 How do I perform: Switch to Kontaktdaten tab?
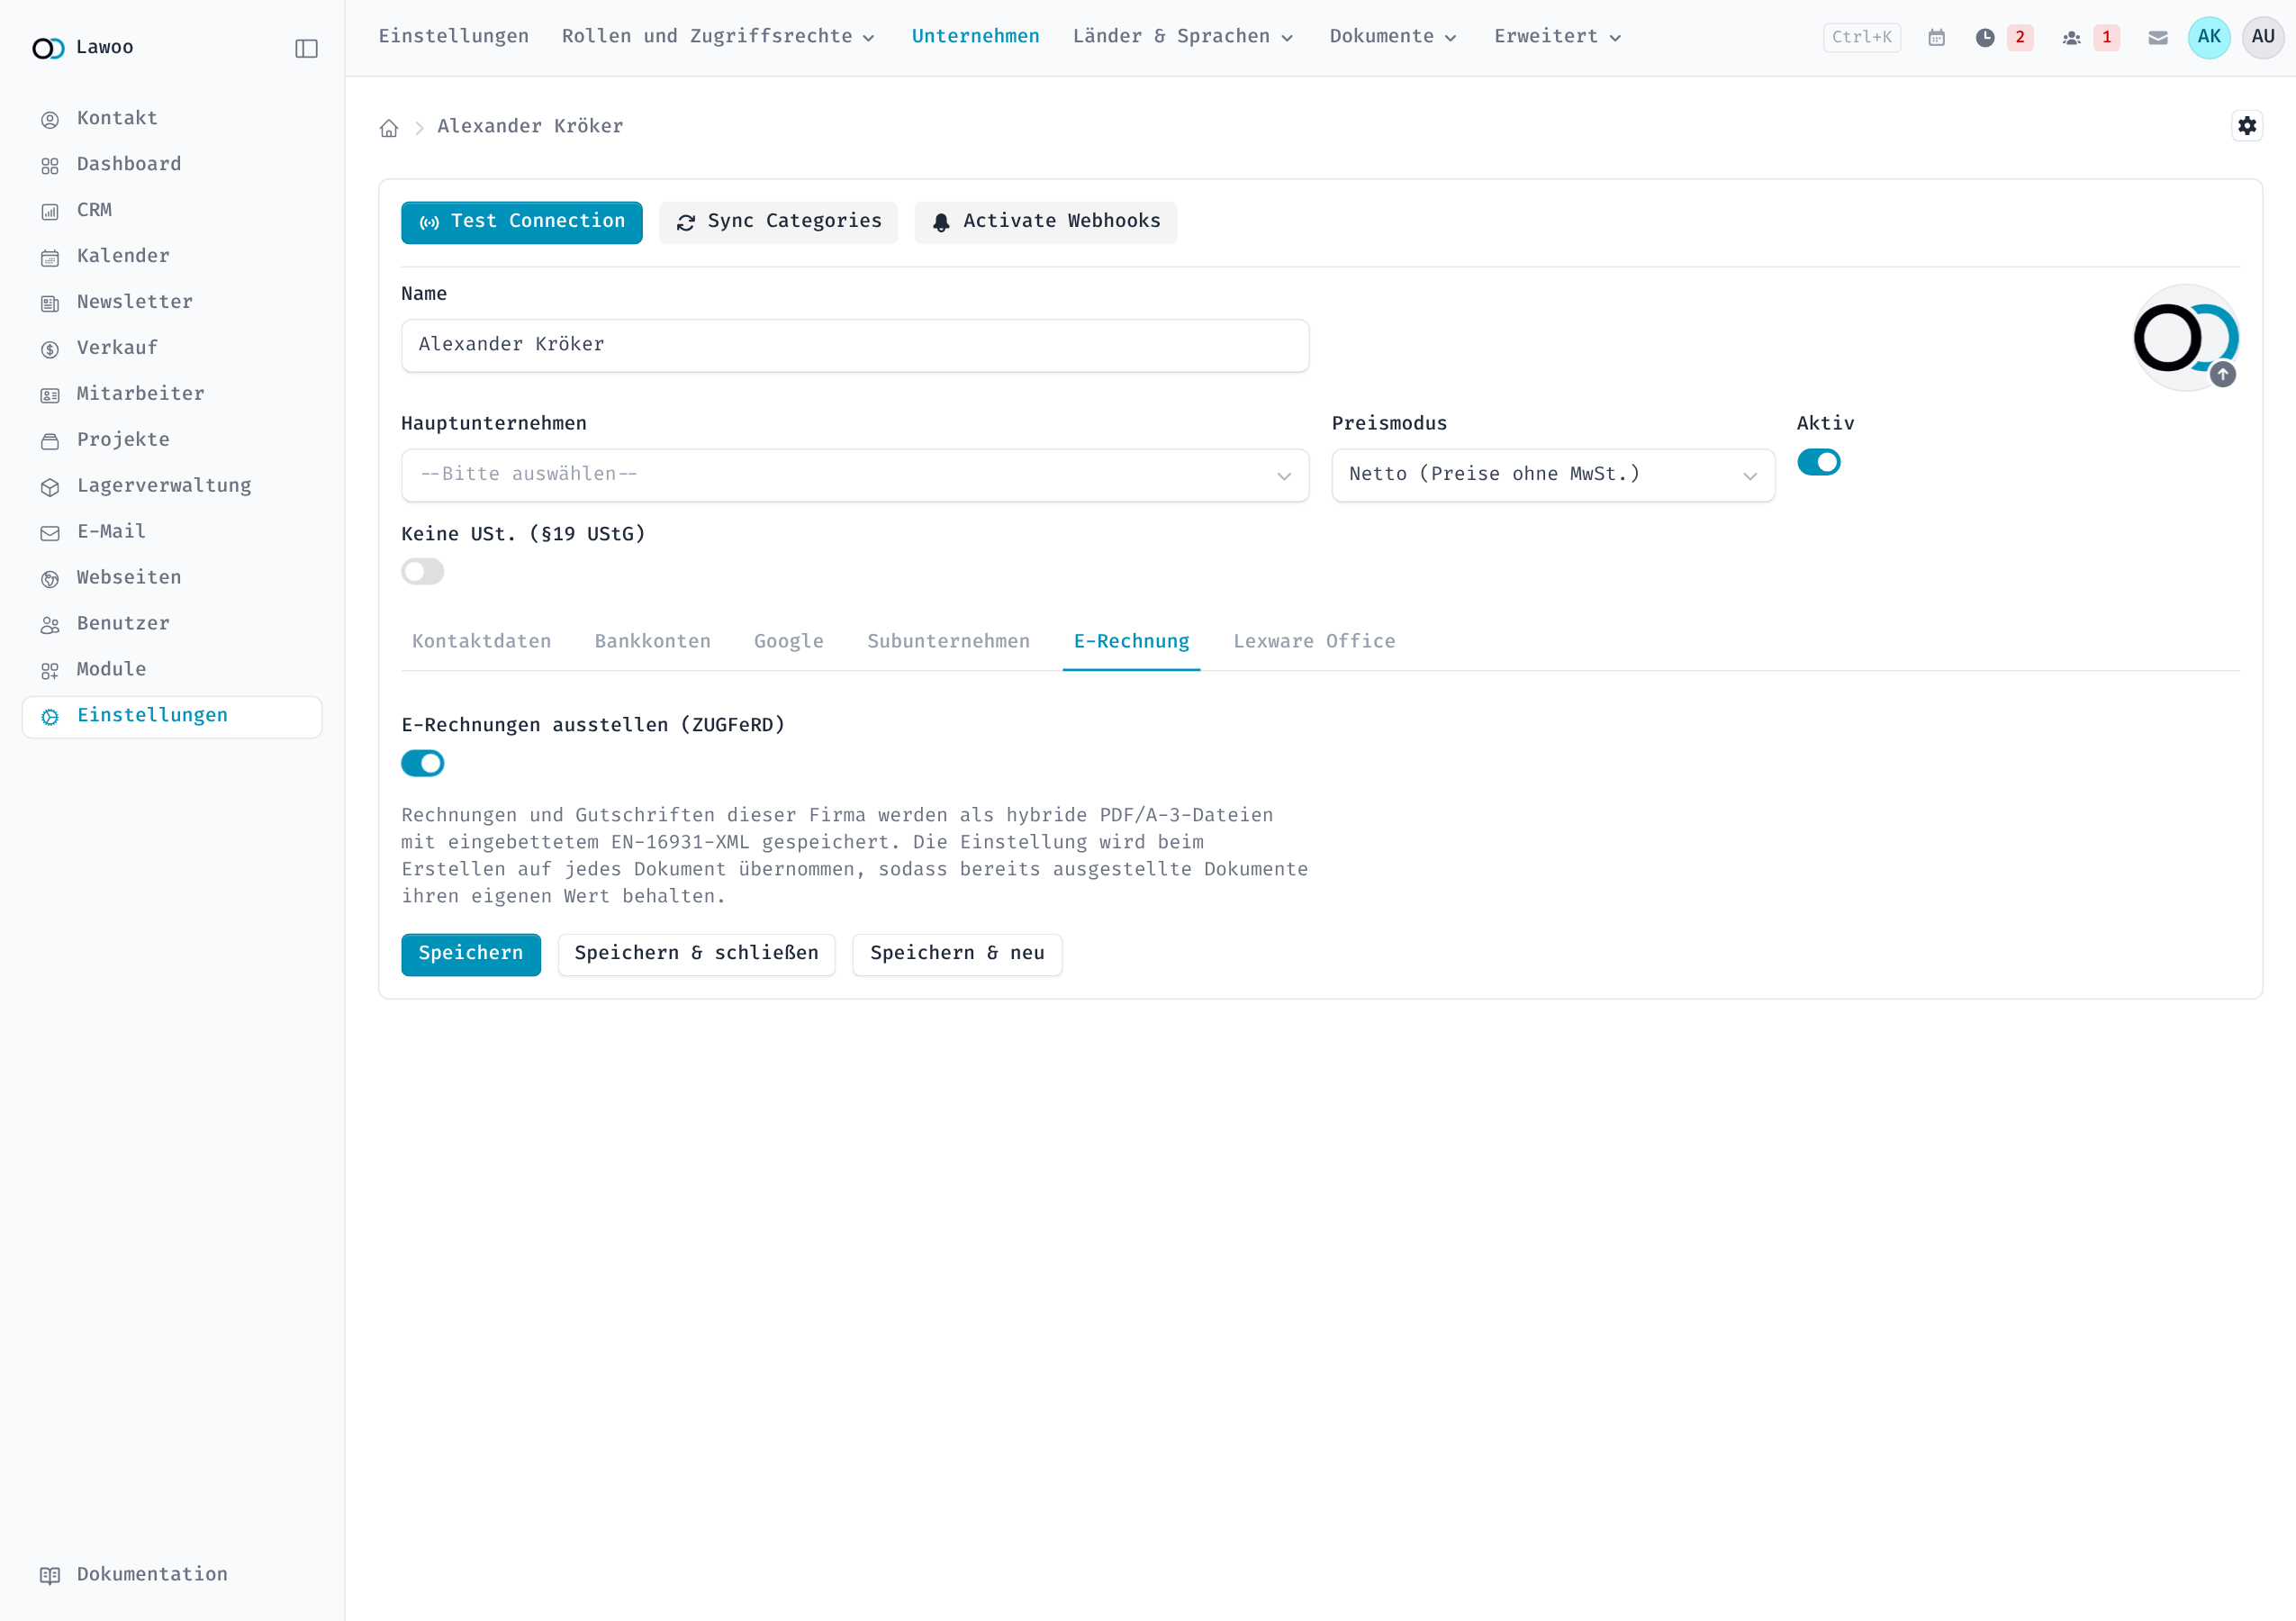481,642
